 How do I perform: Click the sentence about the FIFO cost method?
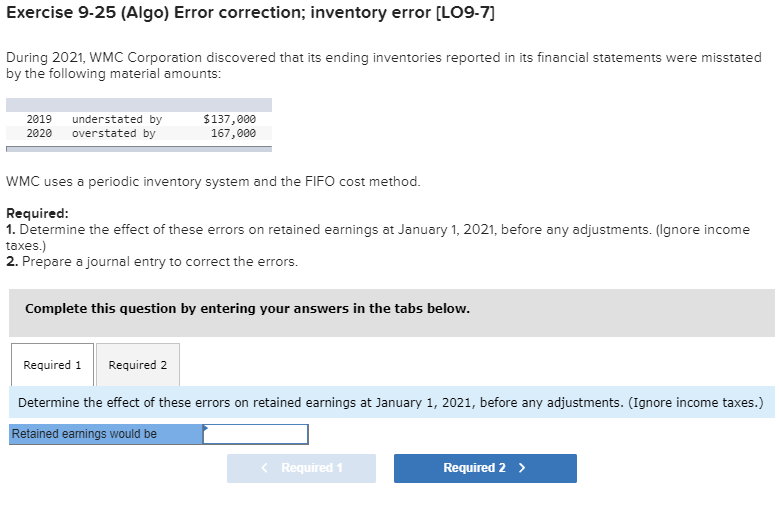[x=213, y=181]
